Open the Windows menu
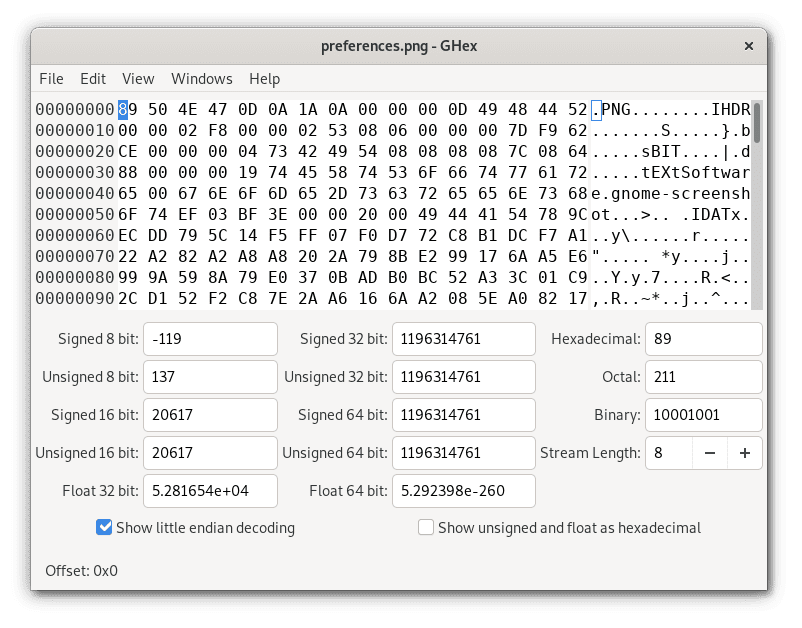The height and width of the screenshot is (628, 802). coord(201,79)
